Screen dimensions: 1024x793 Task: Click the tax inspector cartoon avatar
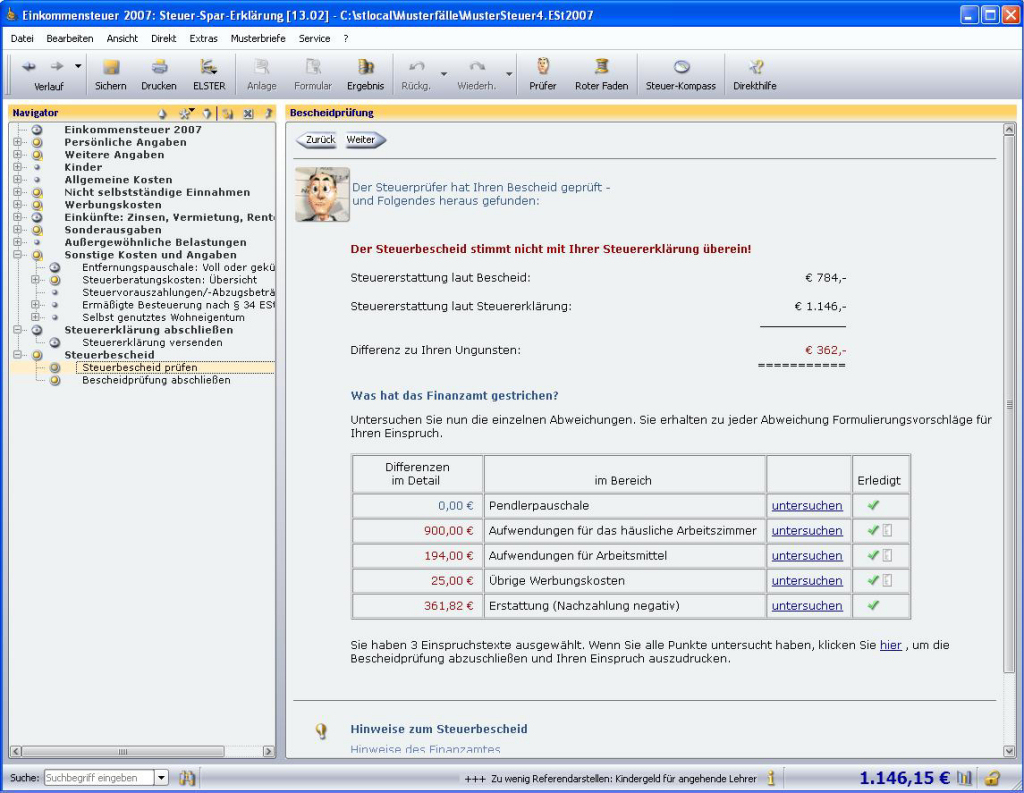[x=322, y=194]
